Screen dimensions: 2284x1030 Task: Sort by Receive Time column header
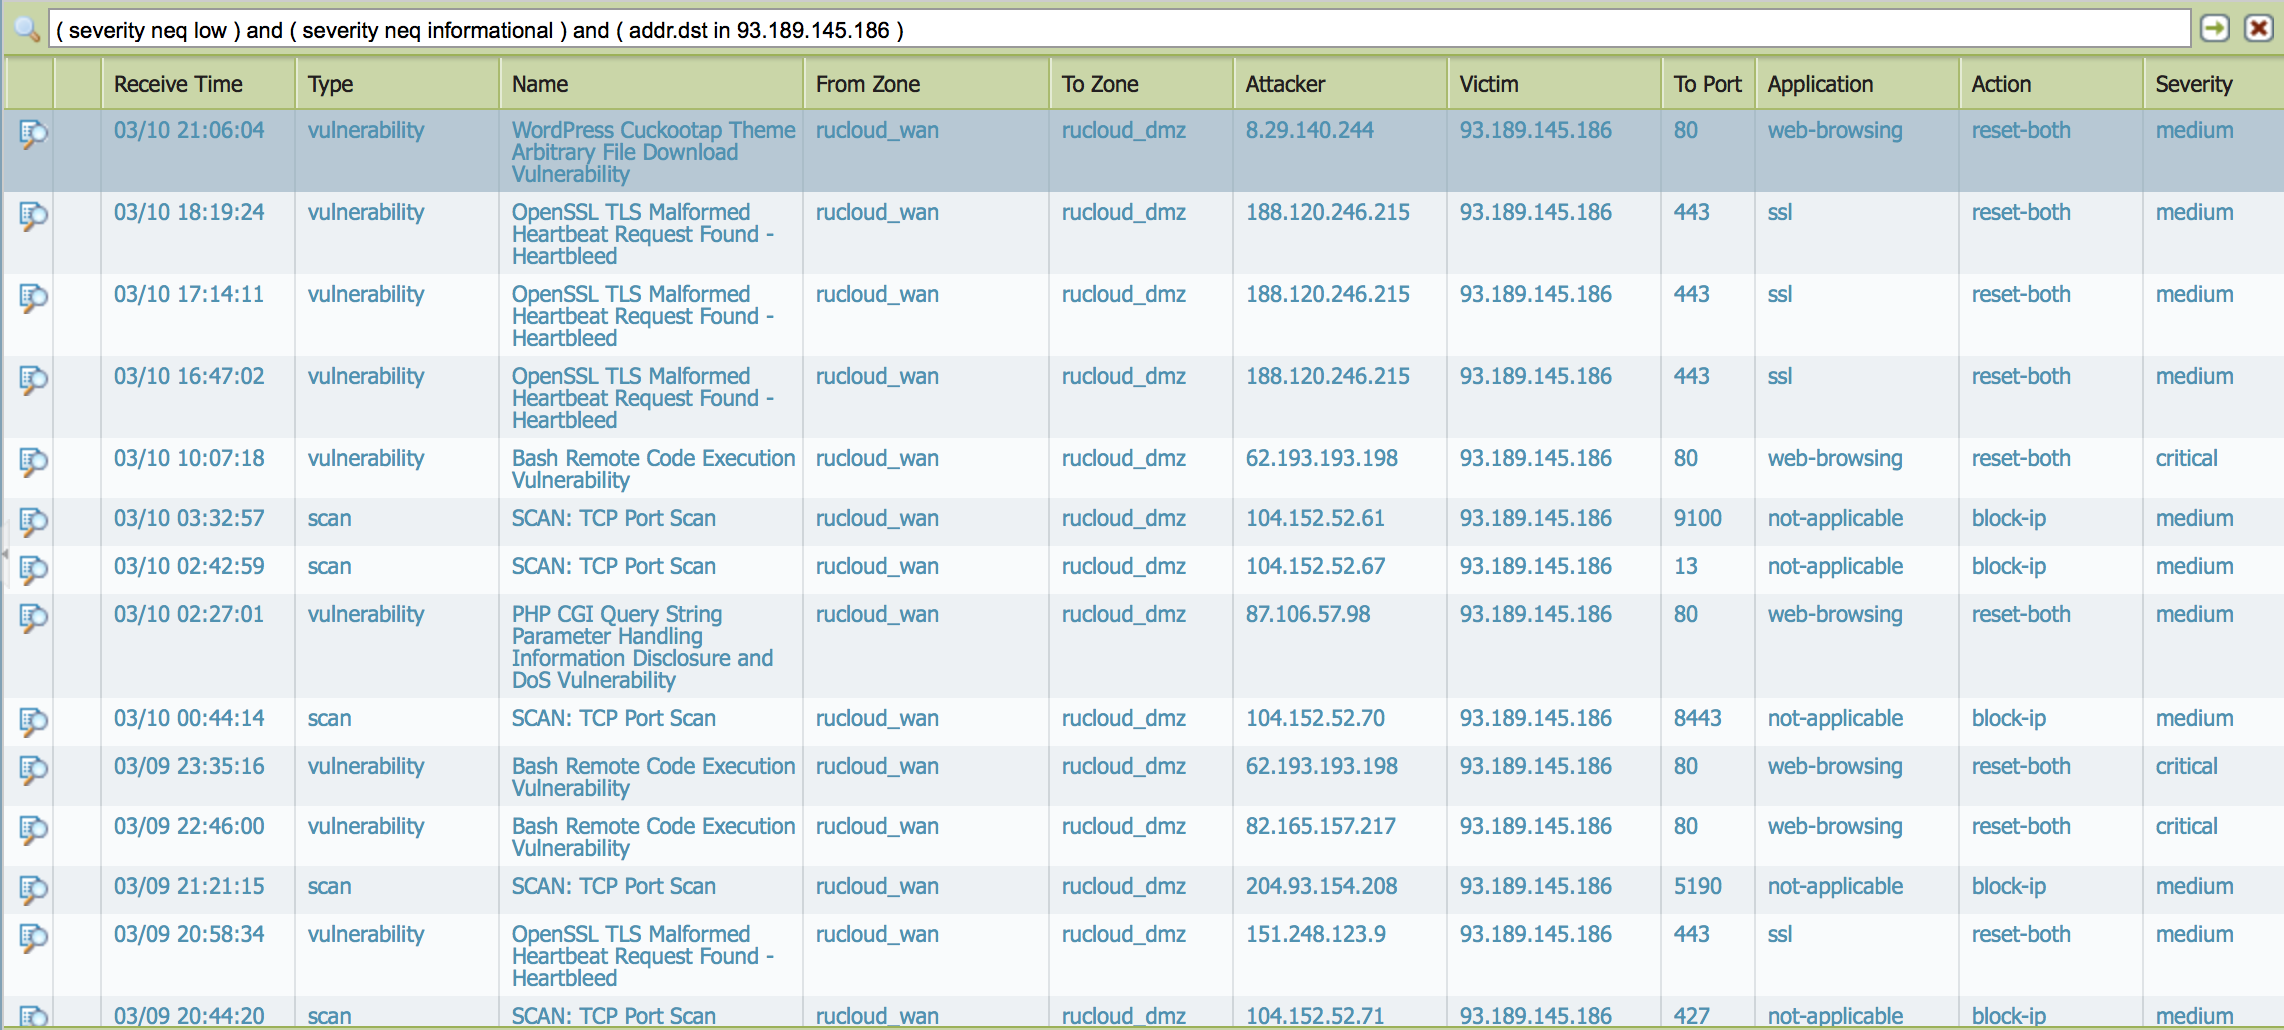[x=178, y=84]
